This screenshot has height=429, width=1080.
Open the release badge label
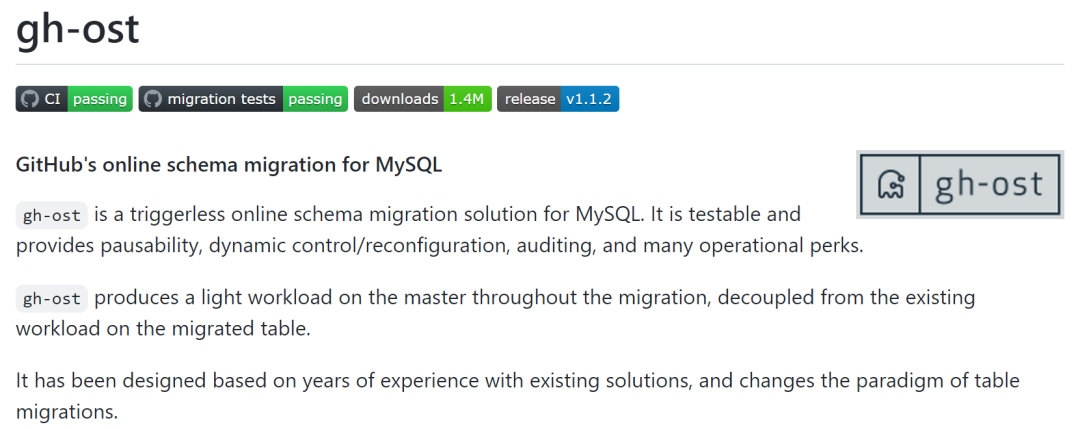pos(529,99)
